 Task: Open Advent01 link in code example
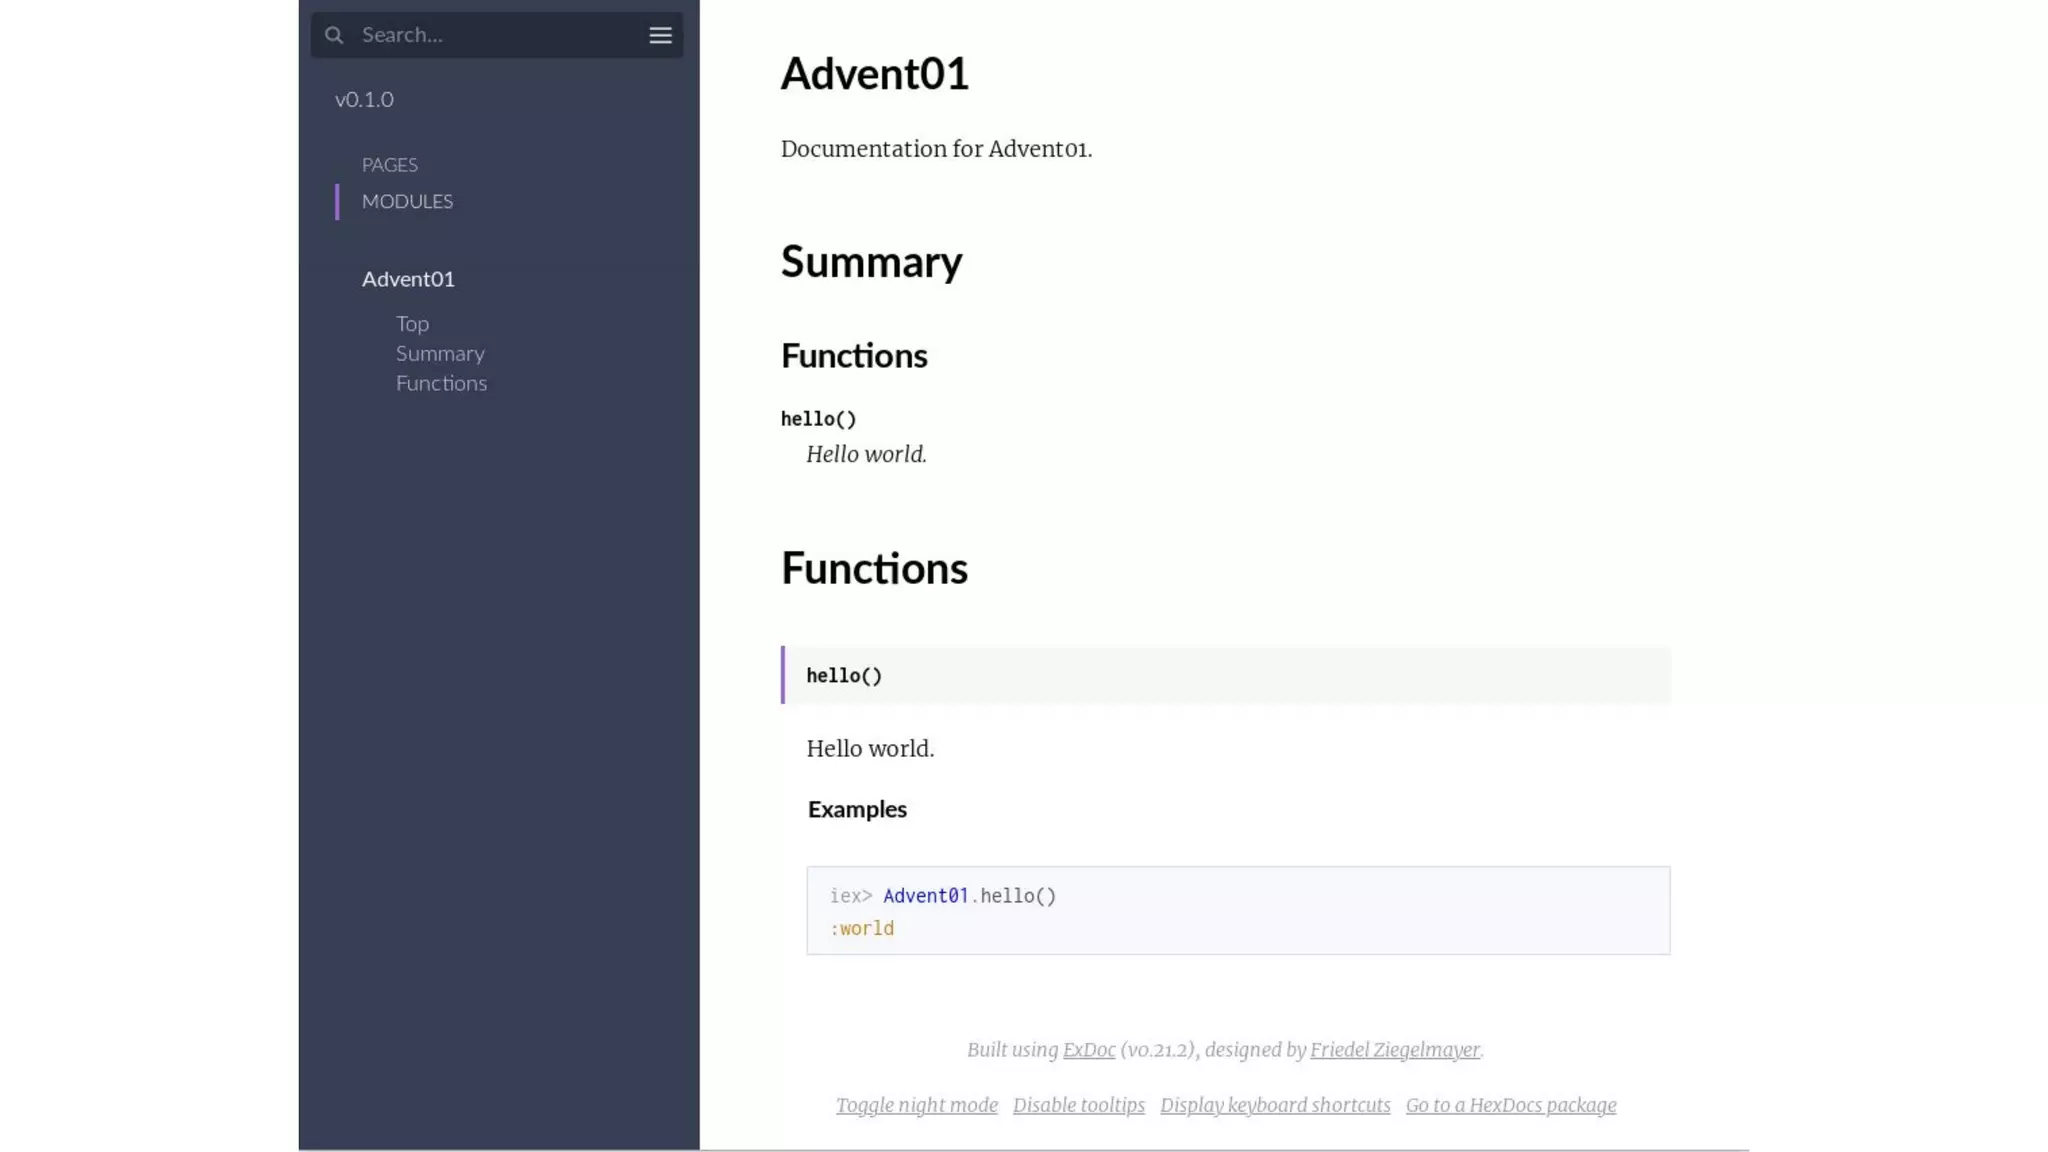click(925, 896)
